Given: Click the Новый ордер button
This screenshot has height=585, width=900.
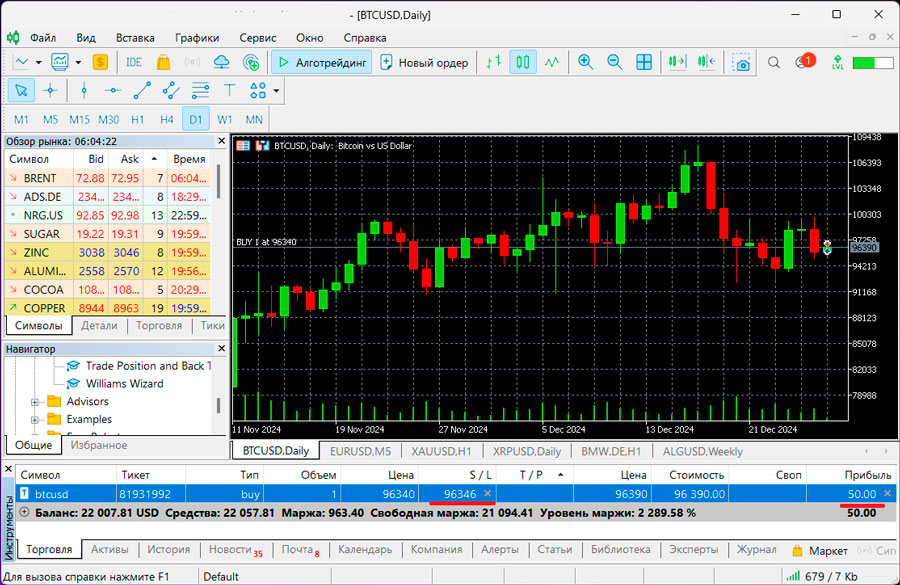Looking at the screenshot, I should click(x=425, y=63).
